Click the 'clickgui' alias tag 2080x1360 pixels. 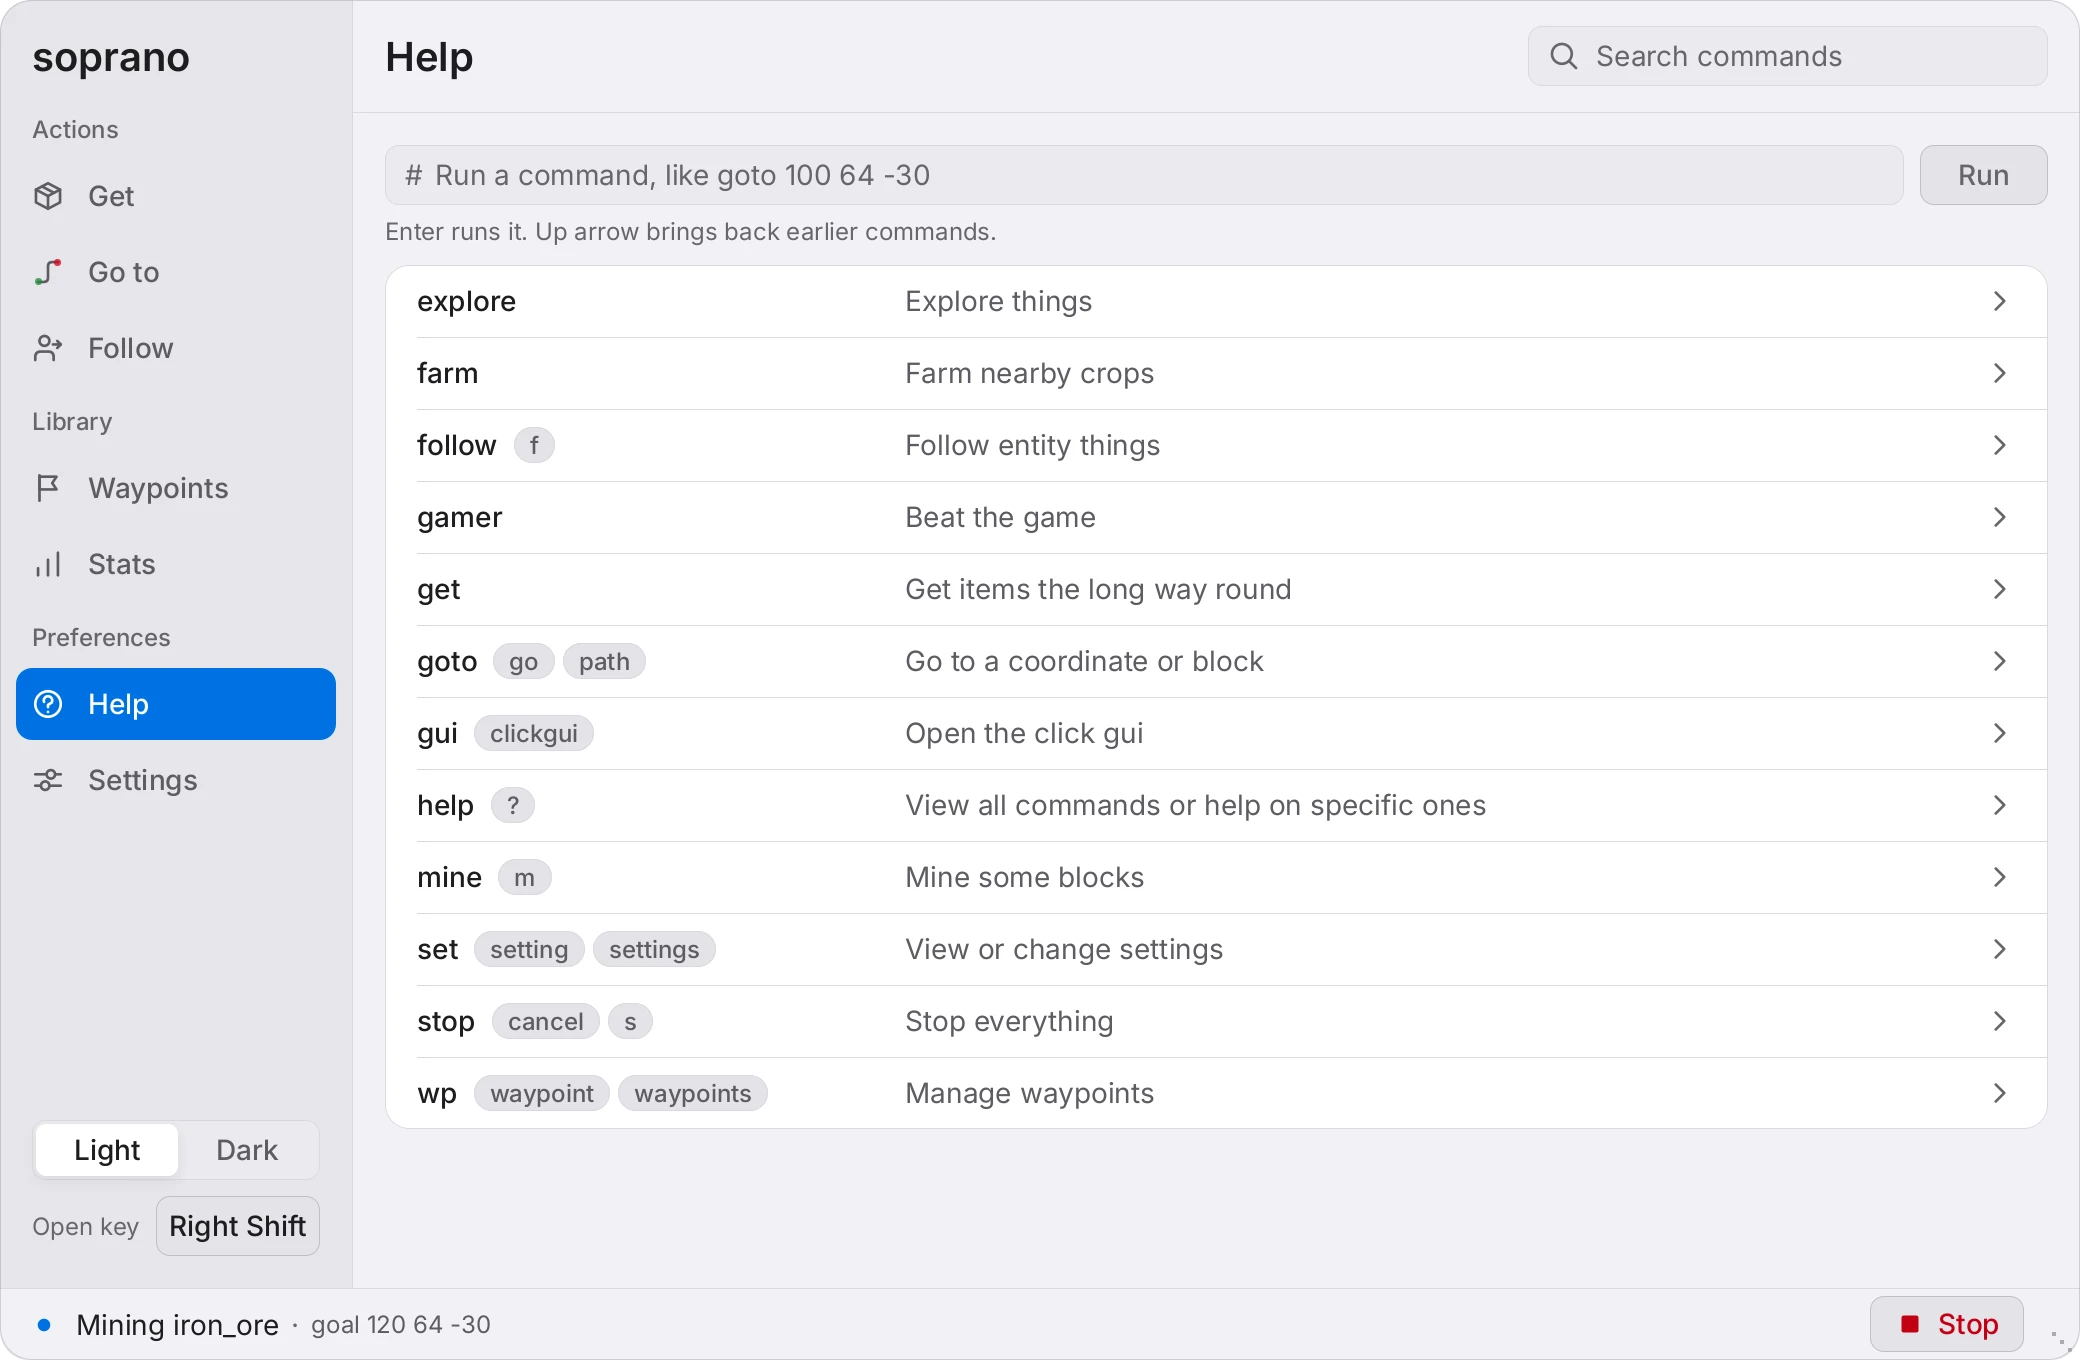534,733
